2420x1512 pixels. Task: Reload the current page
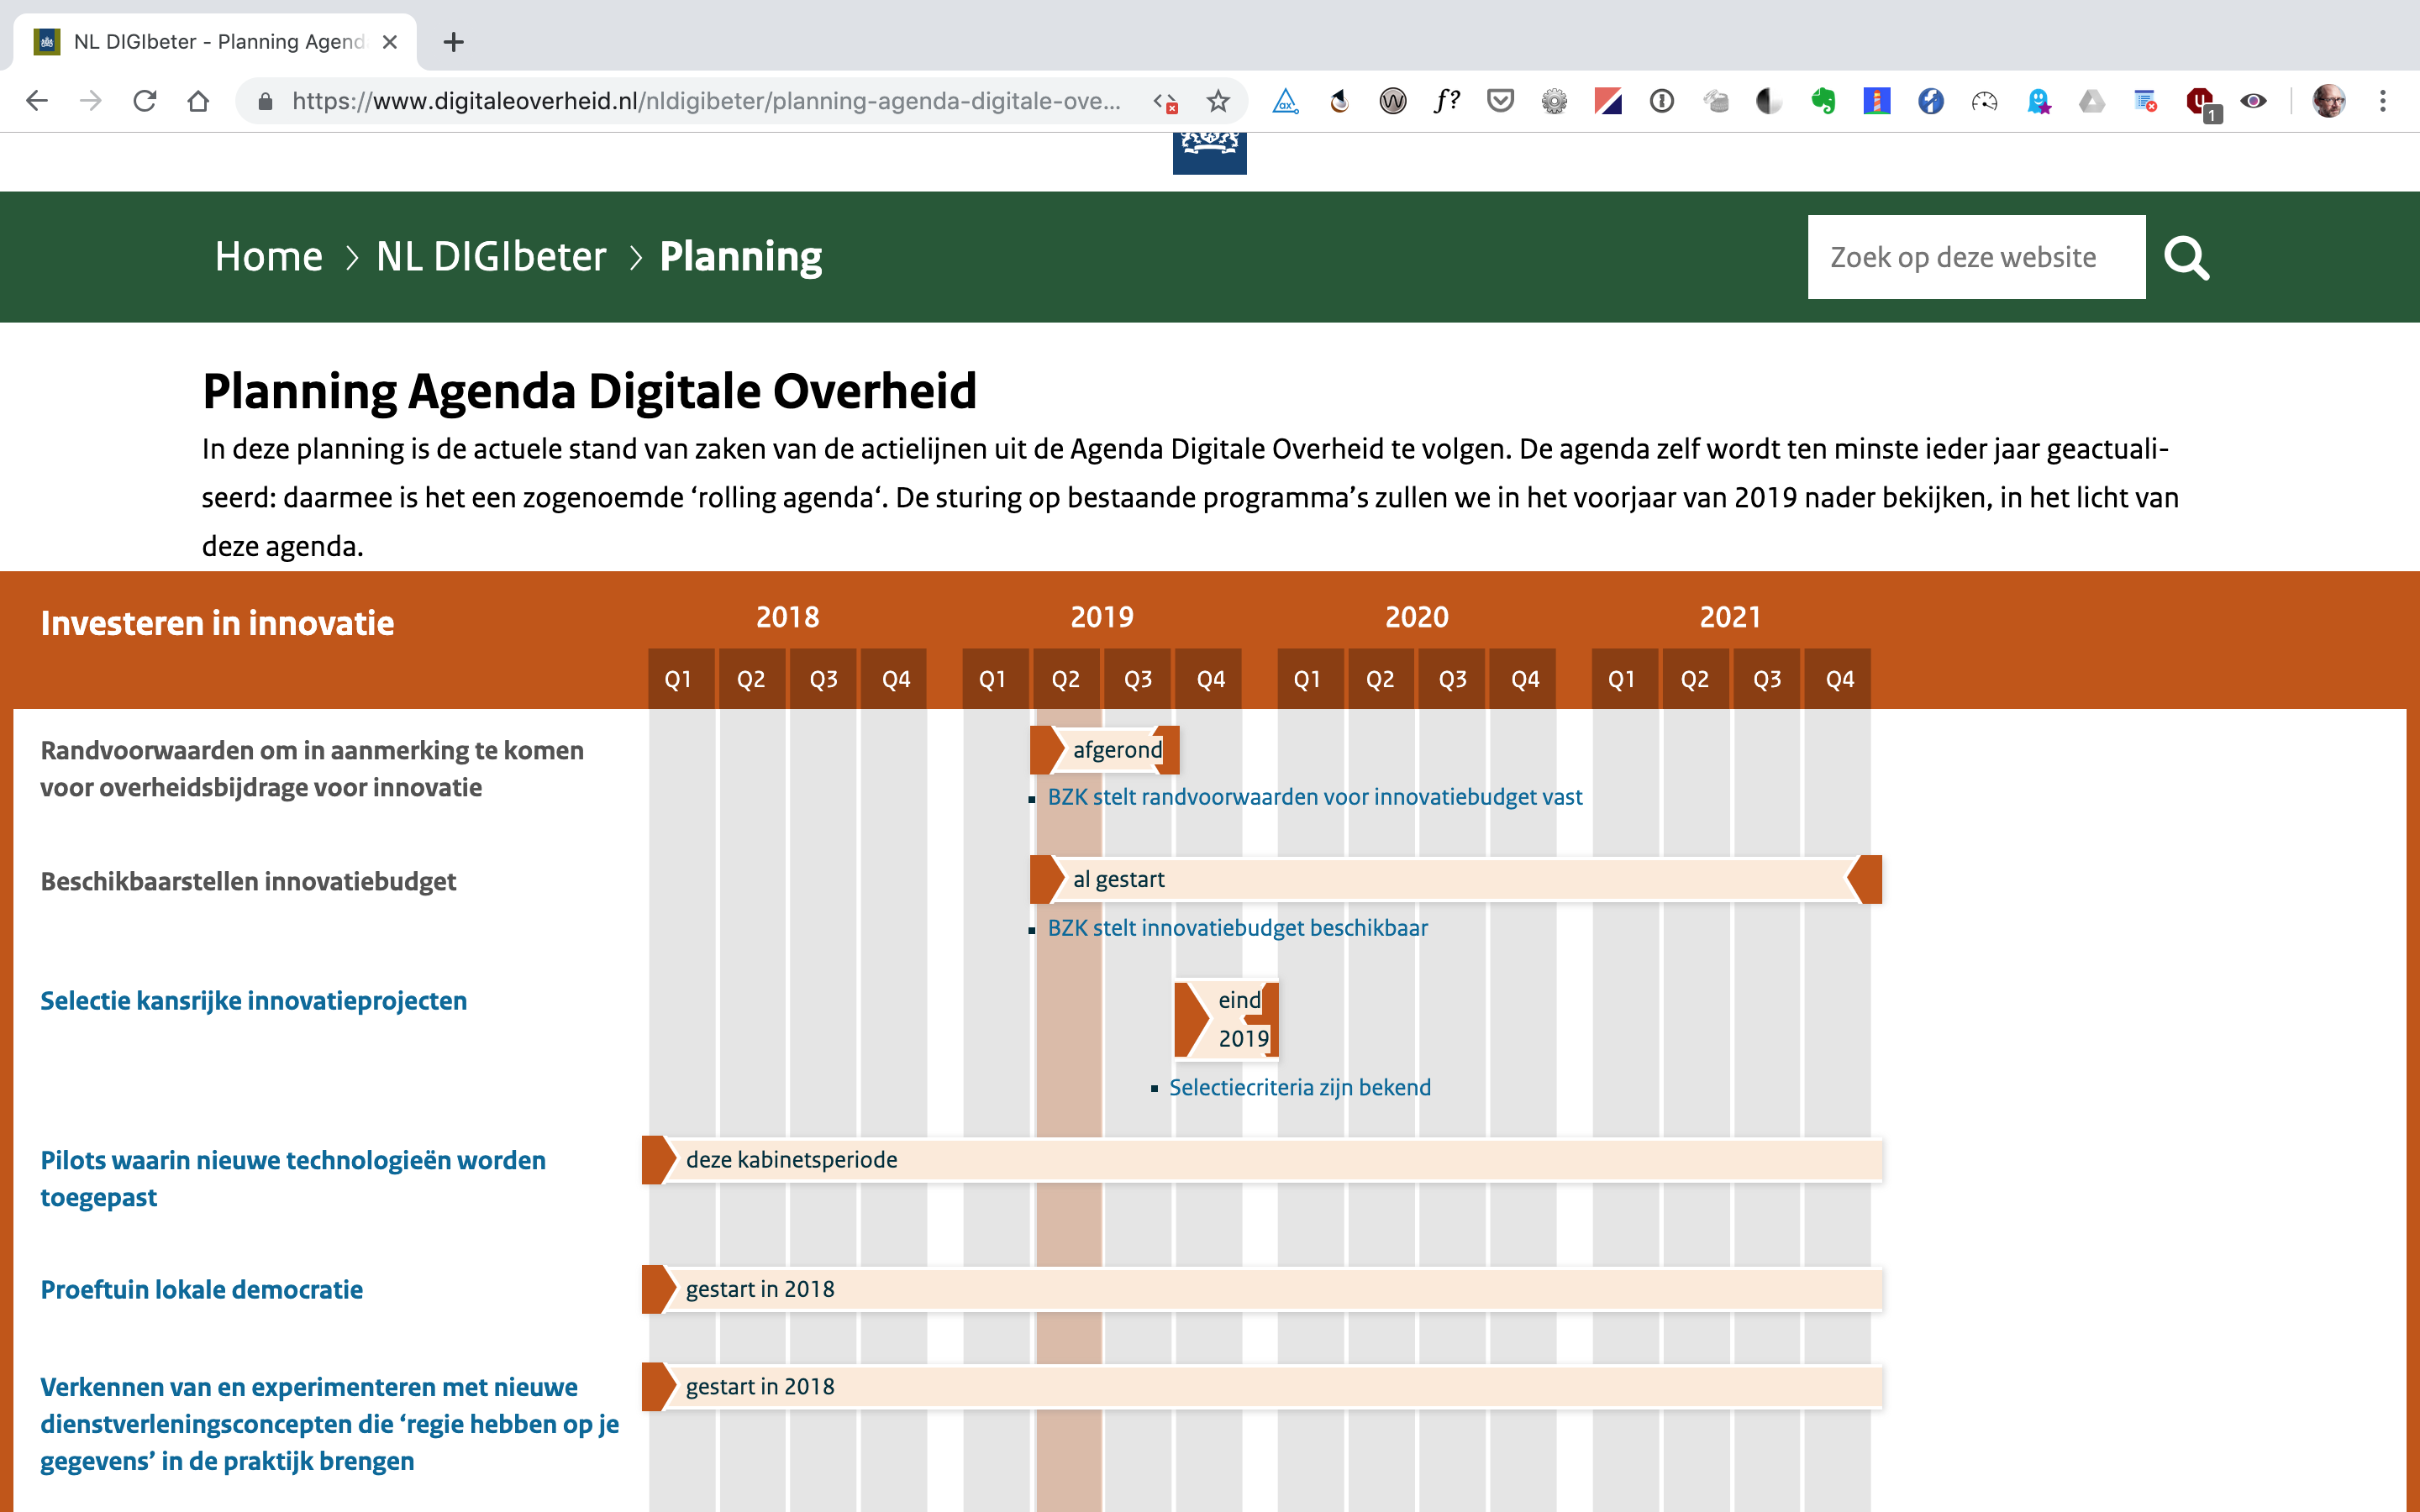click(x=145, y=101)
